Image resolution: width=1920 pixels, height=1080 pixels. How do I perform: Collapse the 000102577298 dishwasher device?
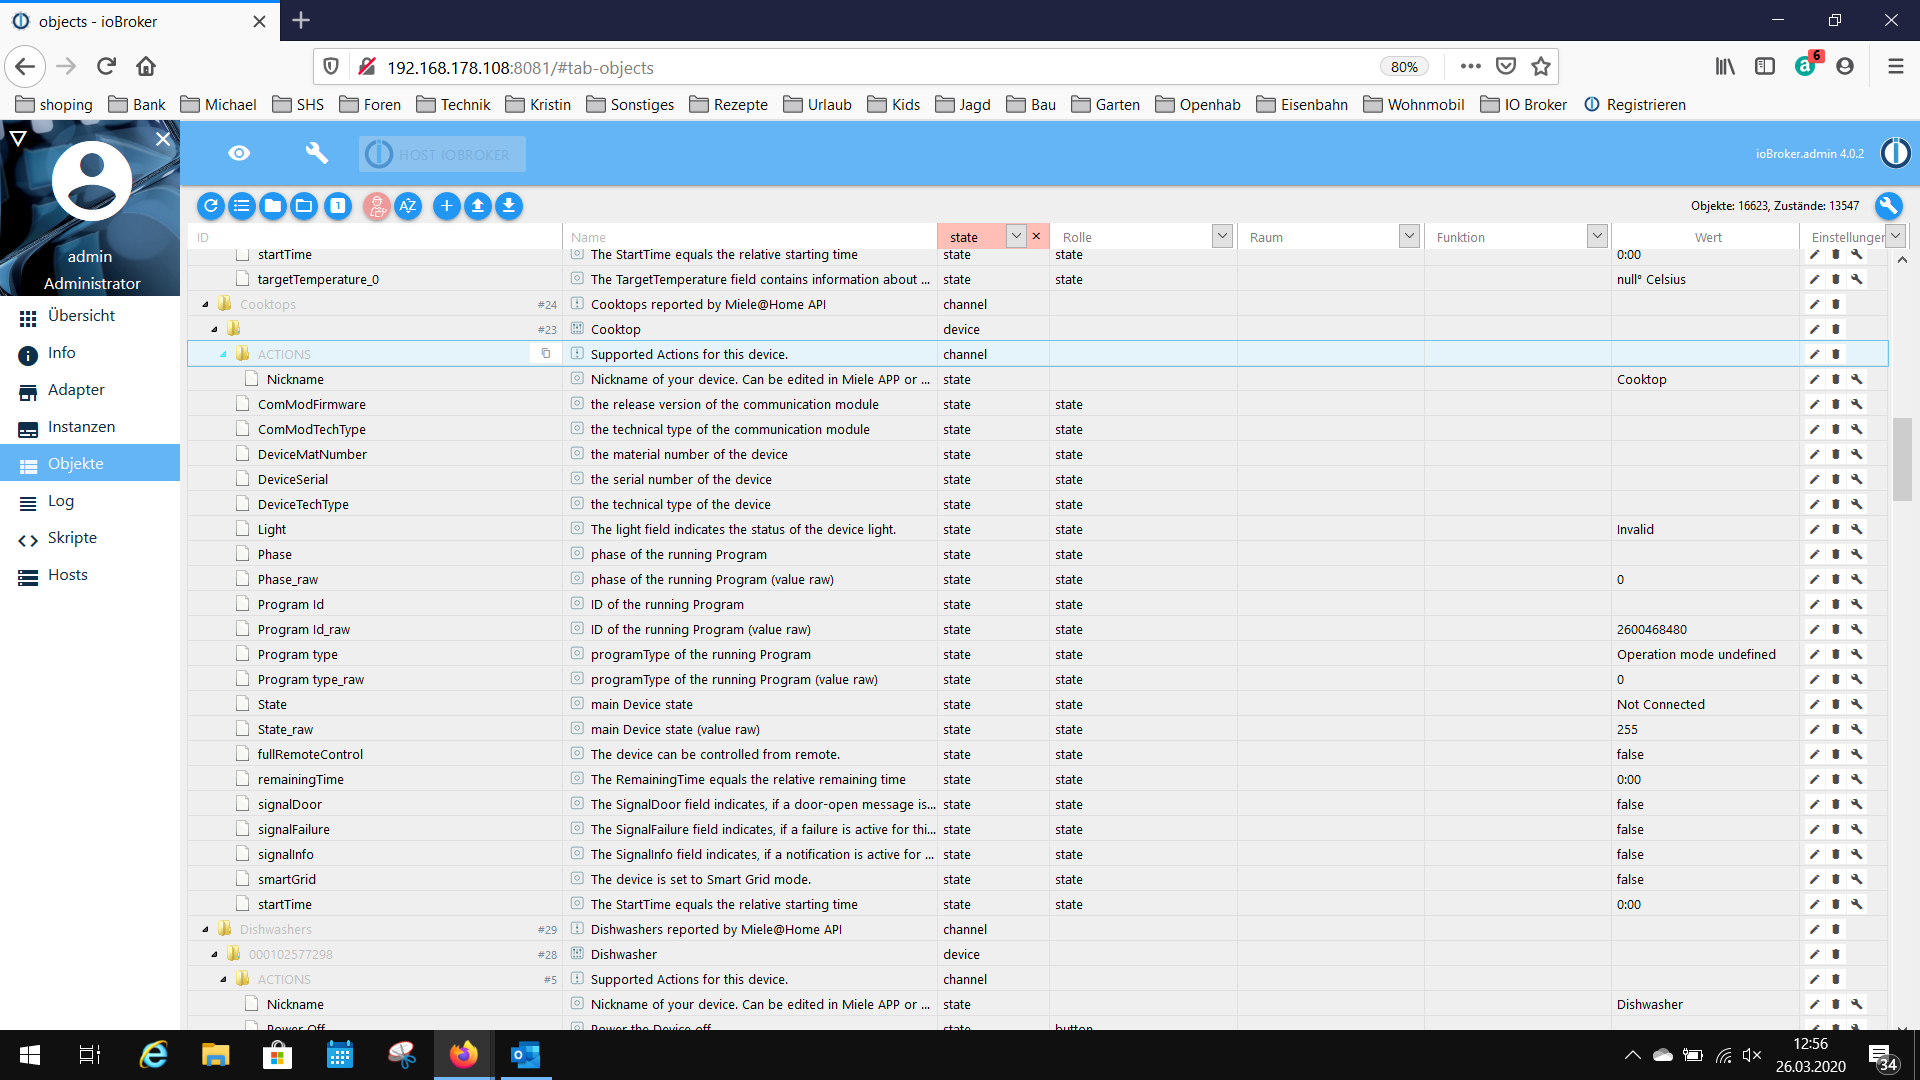pyautogui.click(x=215, y=955)
